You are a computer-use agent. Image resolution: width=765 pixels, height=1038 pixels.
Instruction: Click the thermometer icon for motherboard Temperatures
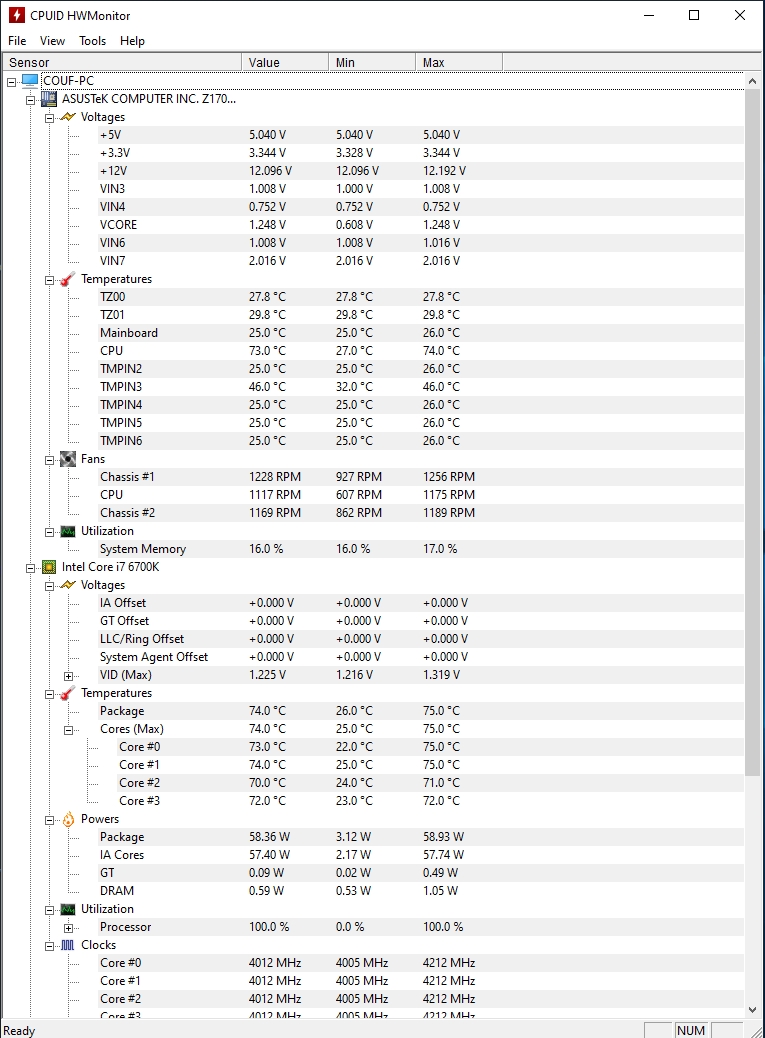[x=68, y=279]
